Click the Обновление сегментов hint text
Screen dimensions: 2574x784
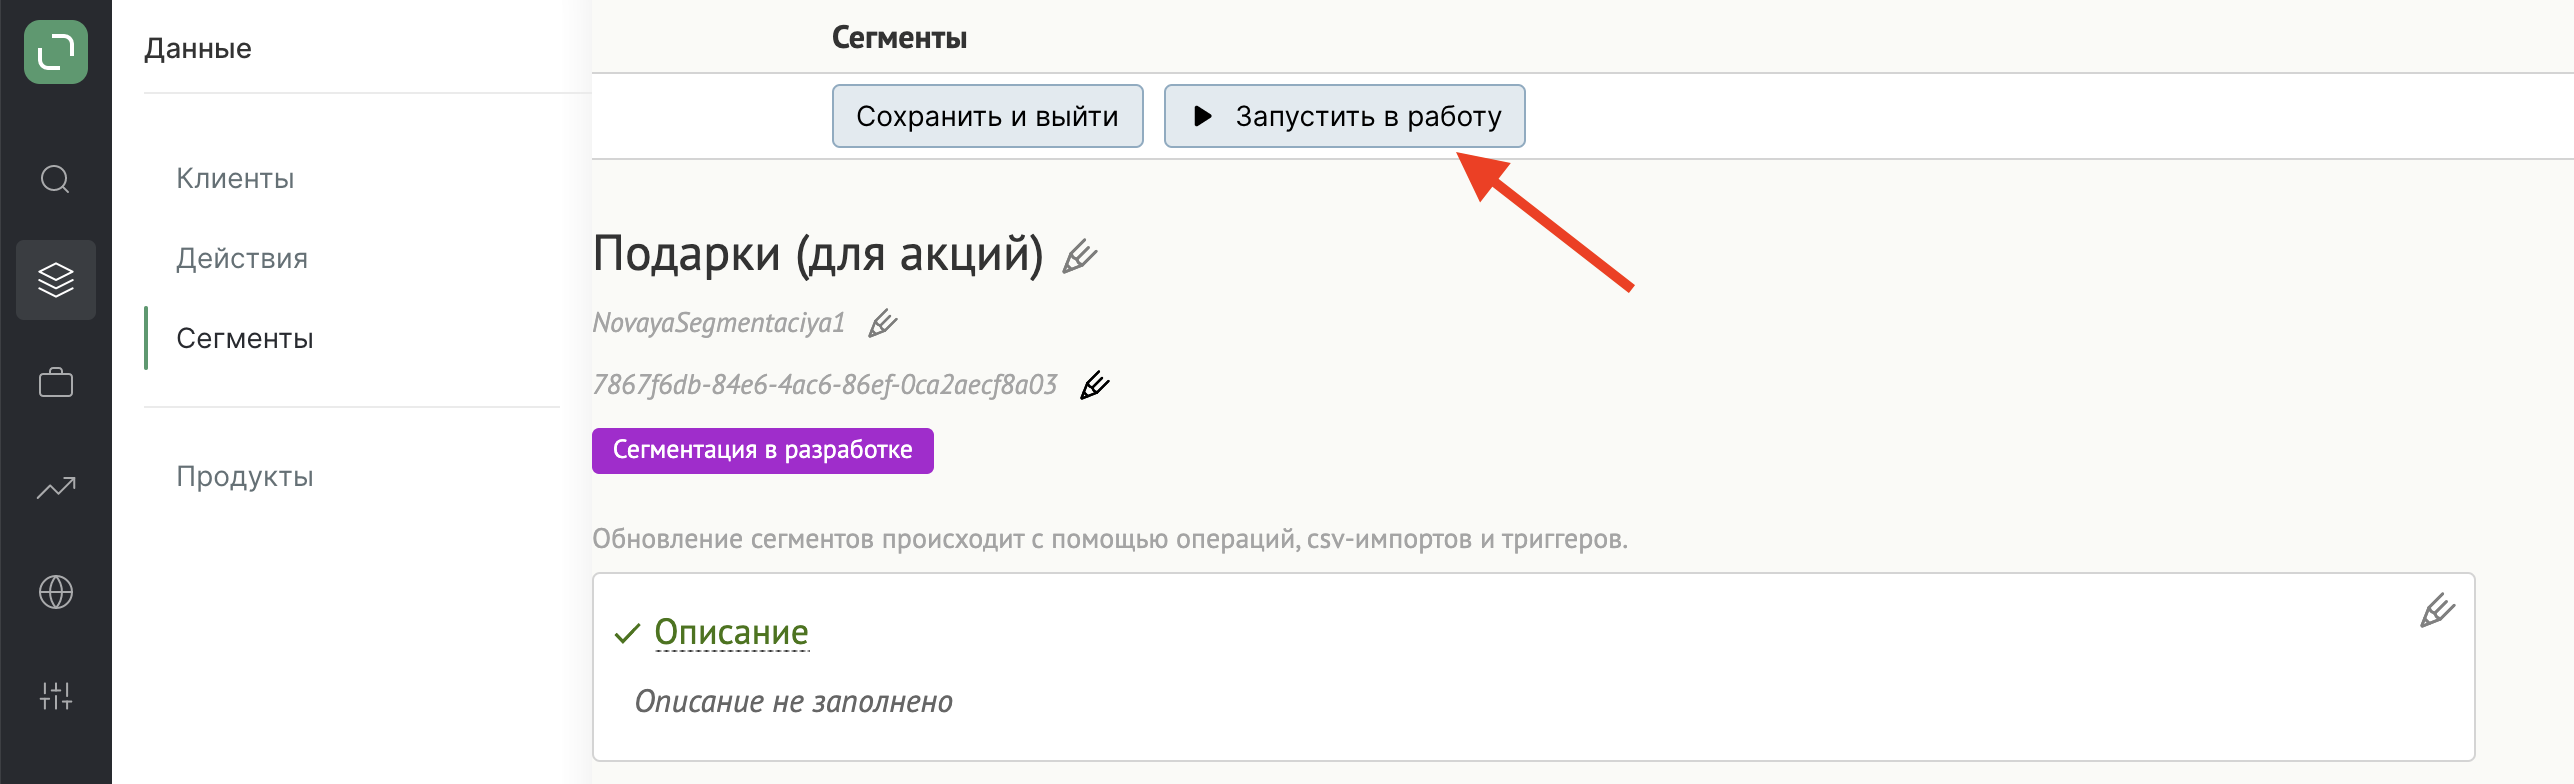tap(1109, 539)
